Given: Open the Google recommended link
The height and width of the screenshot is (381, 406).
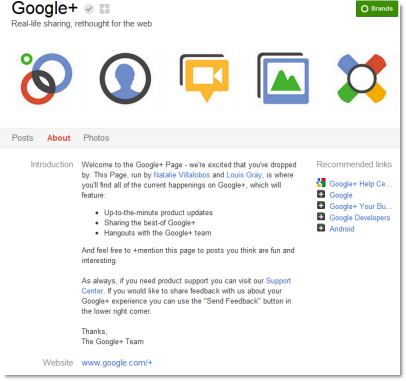Looking at the screenshot, I should (x=341, y=195).
